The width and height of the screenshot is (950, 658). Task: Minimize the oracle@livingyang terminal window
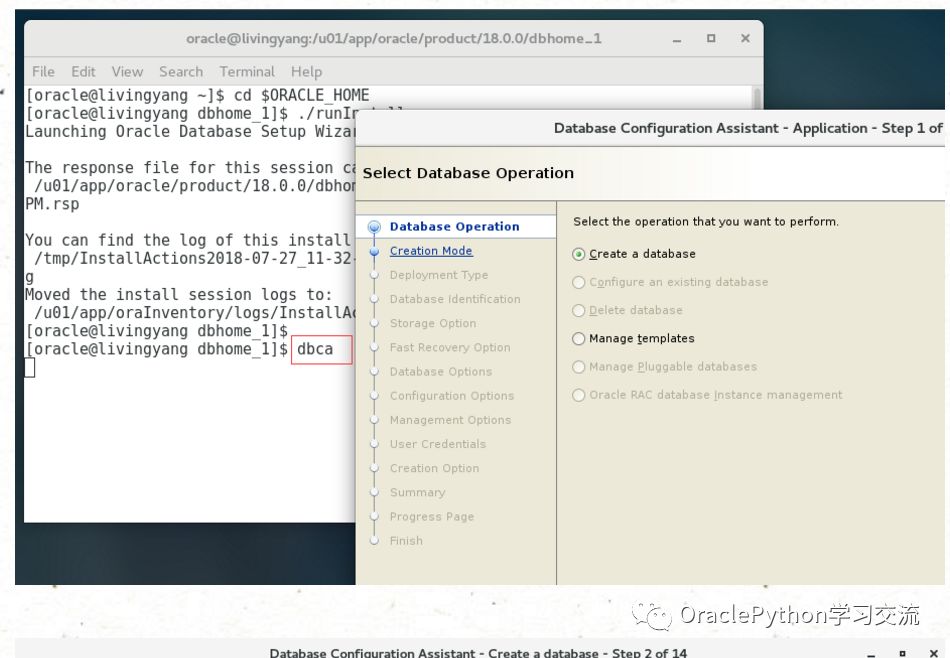(677, 39)
